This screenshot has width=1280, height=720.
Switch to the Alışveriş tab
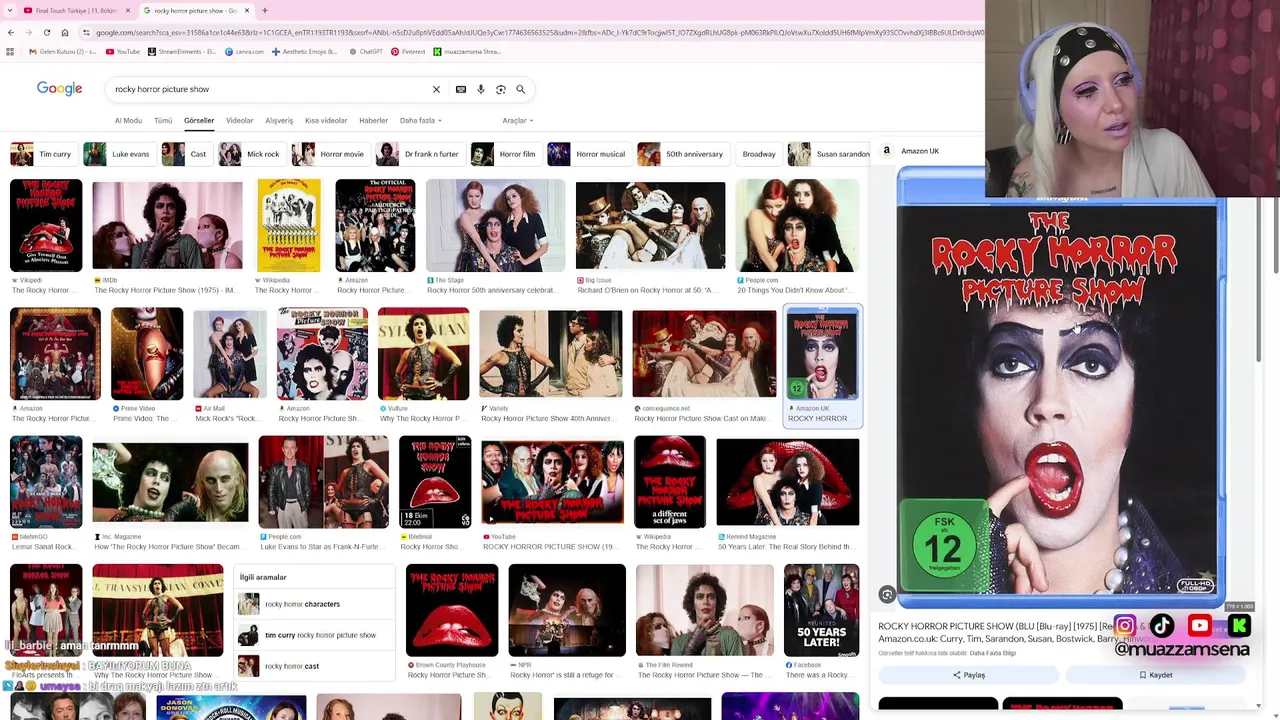click(279, 121)
